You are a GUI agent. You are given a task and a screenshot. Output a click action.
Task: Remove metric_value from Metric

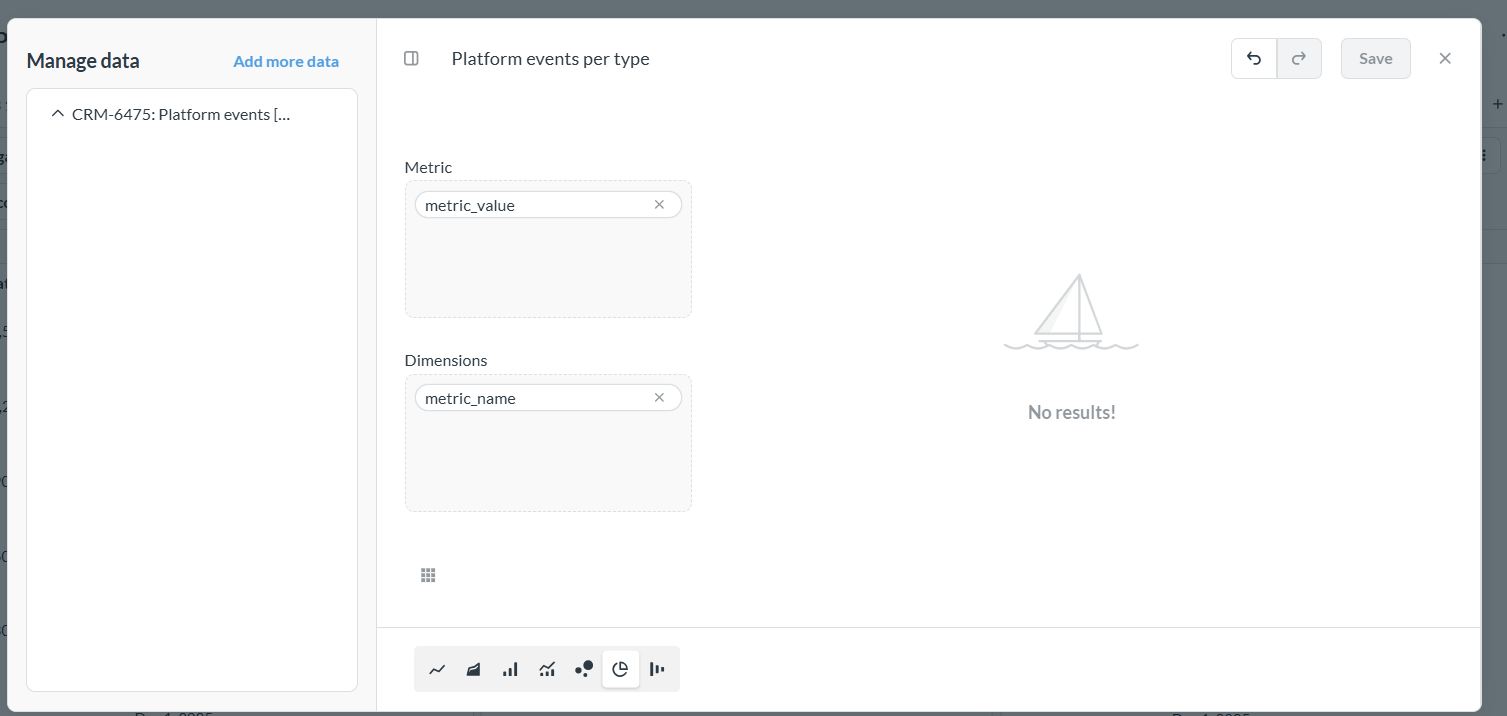[x=659, y=205]
